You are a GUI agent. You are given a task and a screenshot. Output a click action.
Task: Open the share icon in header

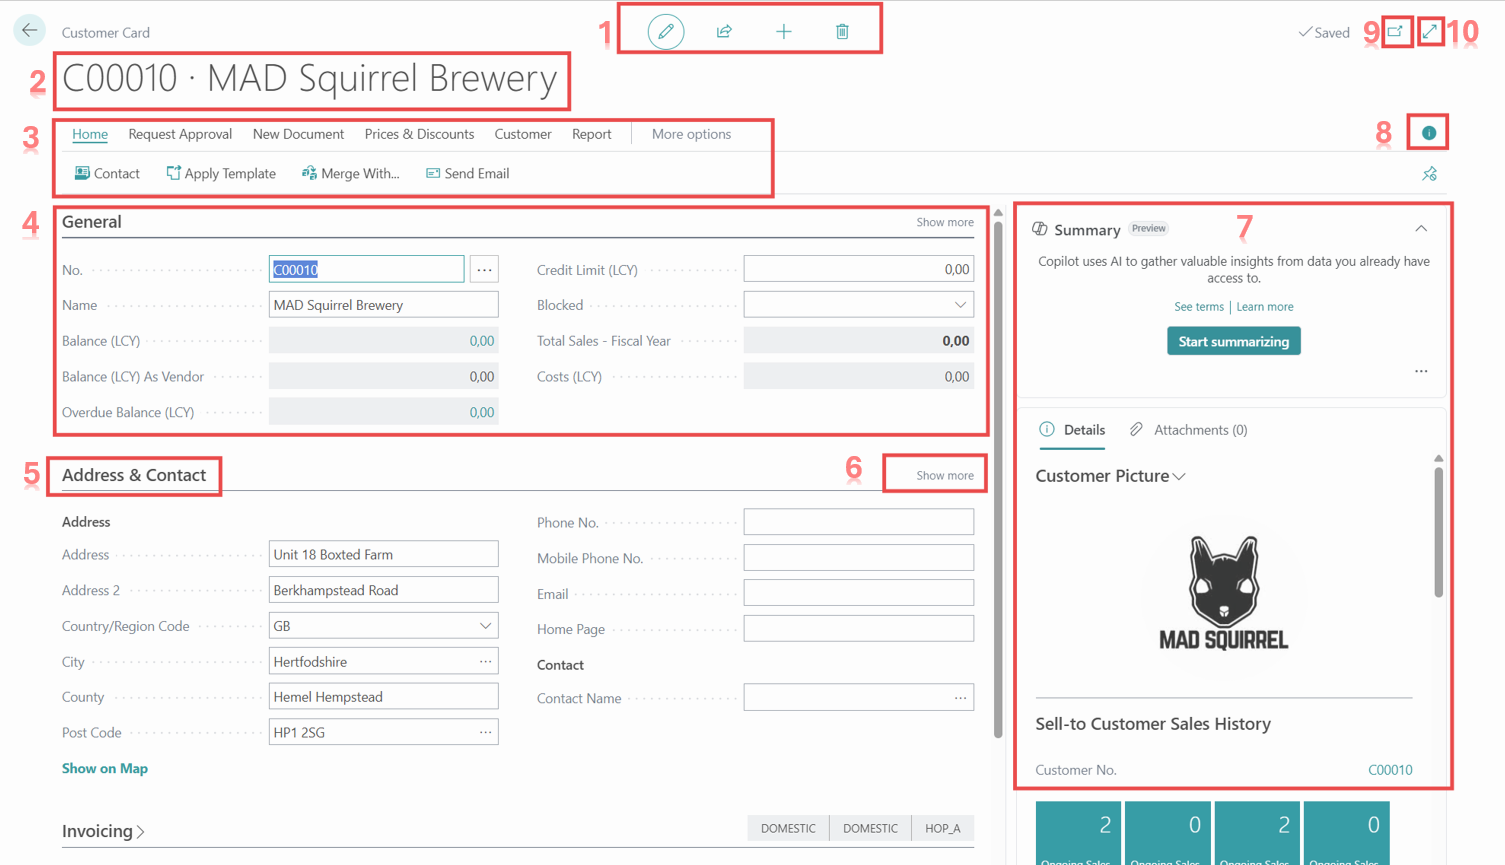point(724,31)
